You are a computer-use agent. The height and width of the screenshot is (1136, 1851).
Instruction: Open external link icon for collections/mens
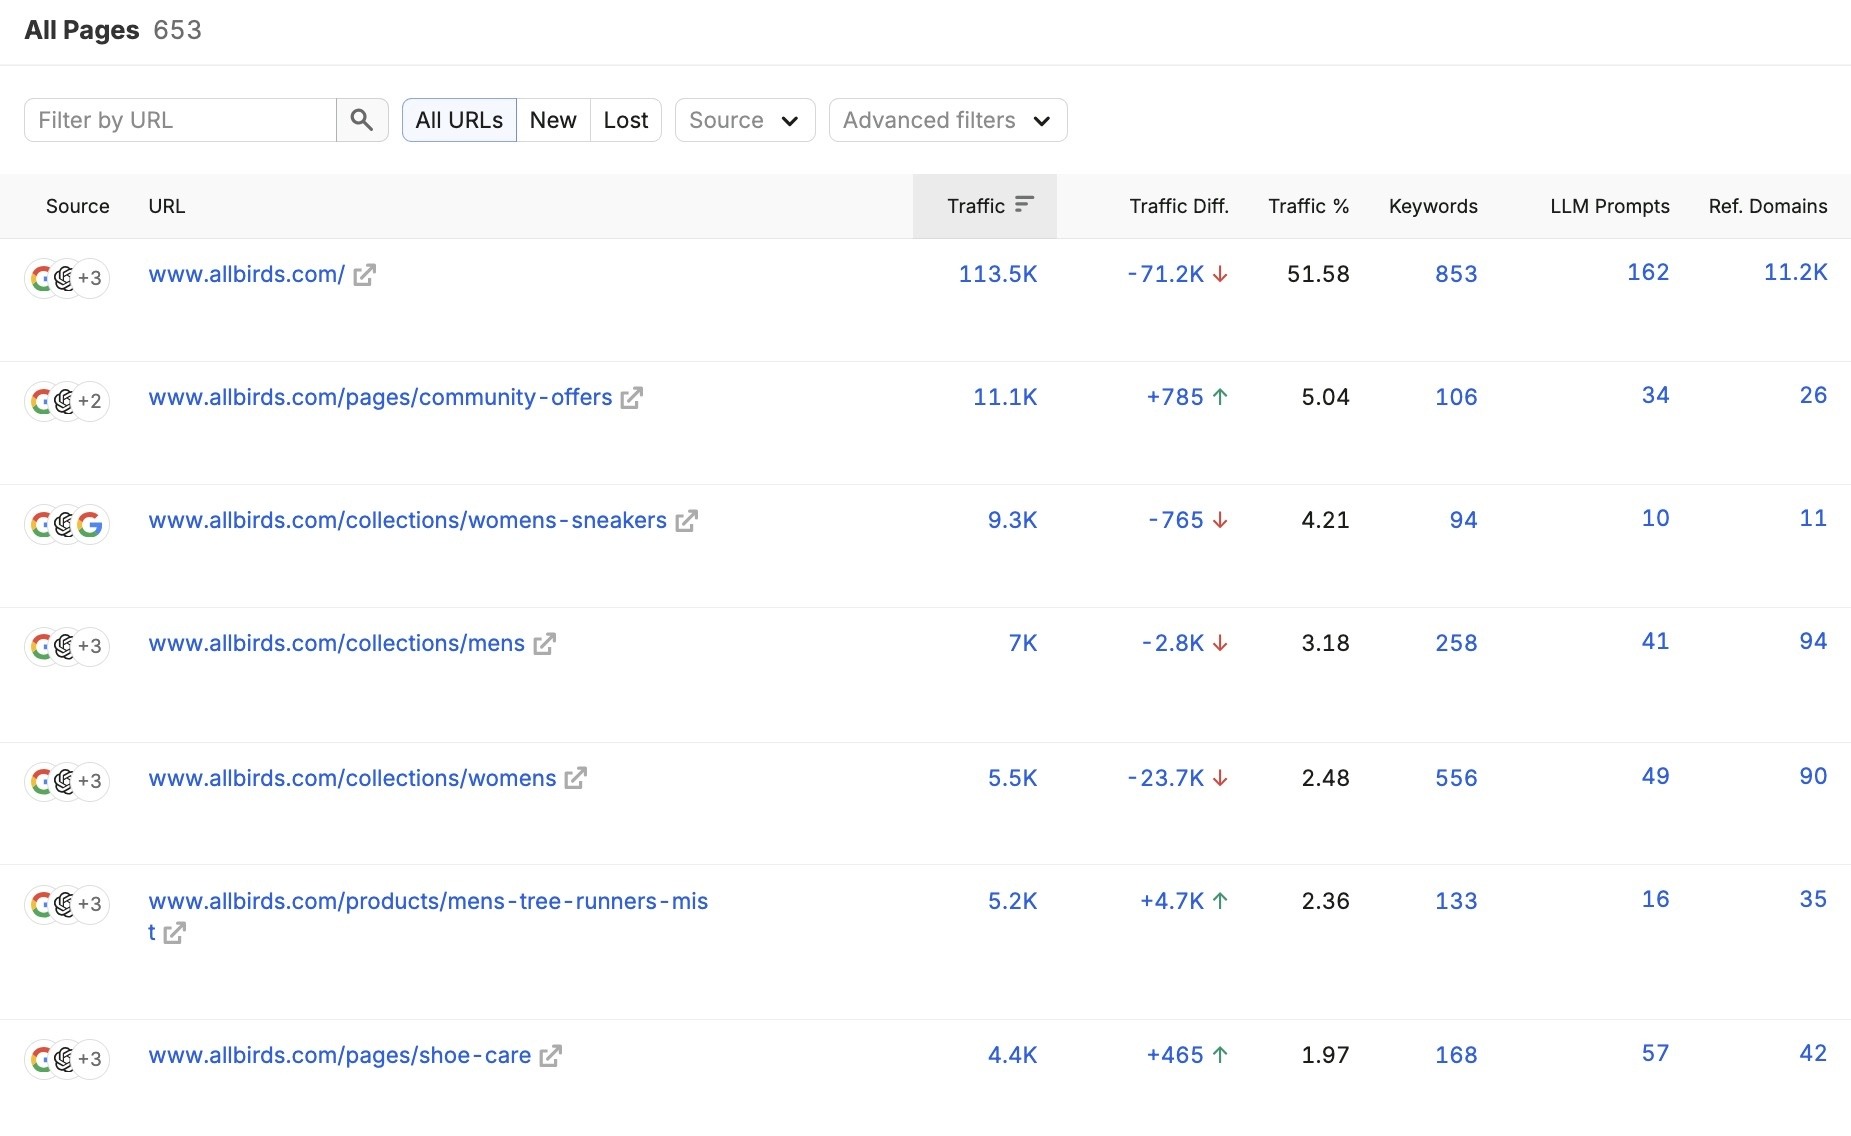(545, 644)
